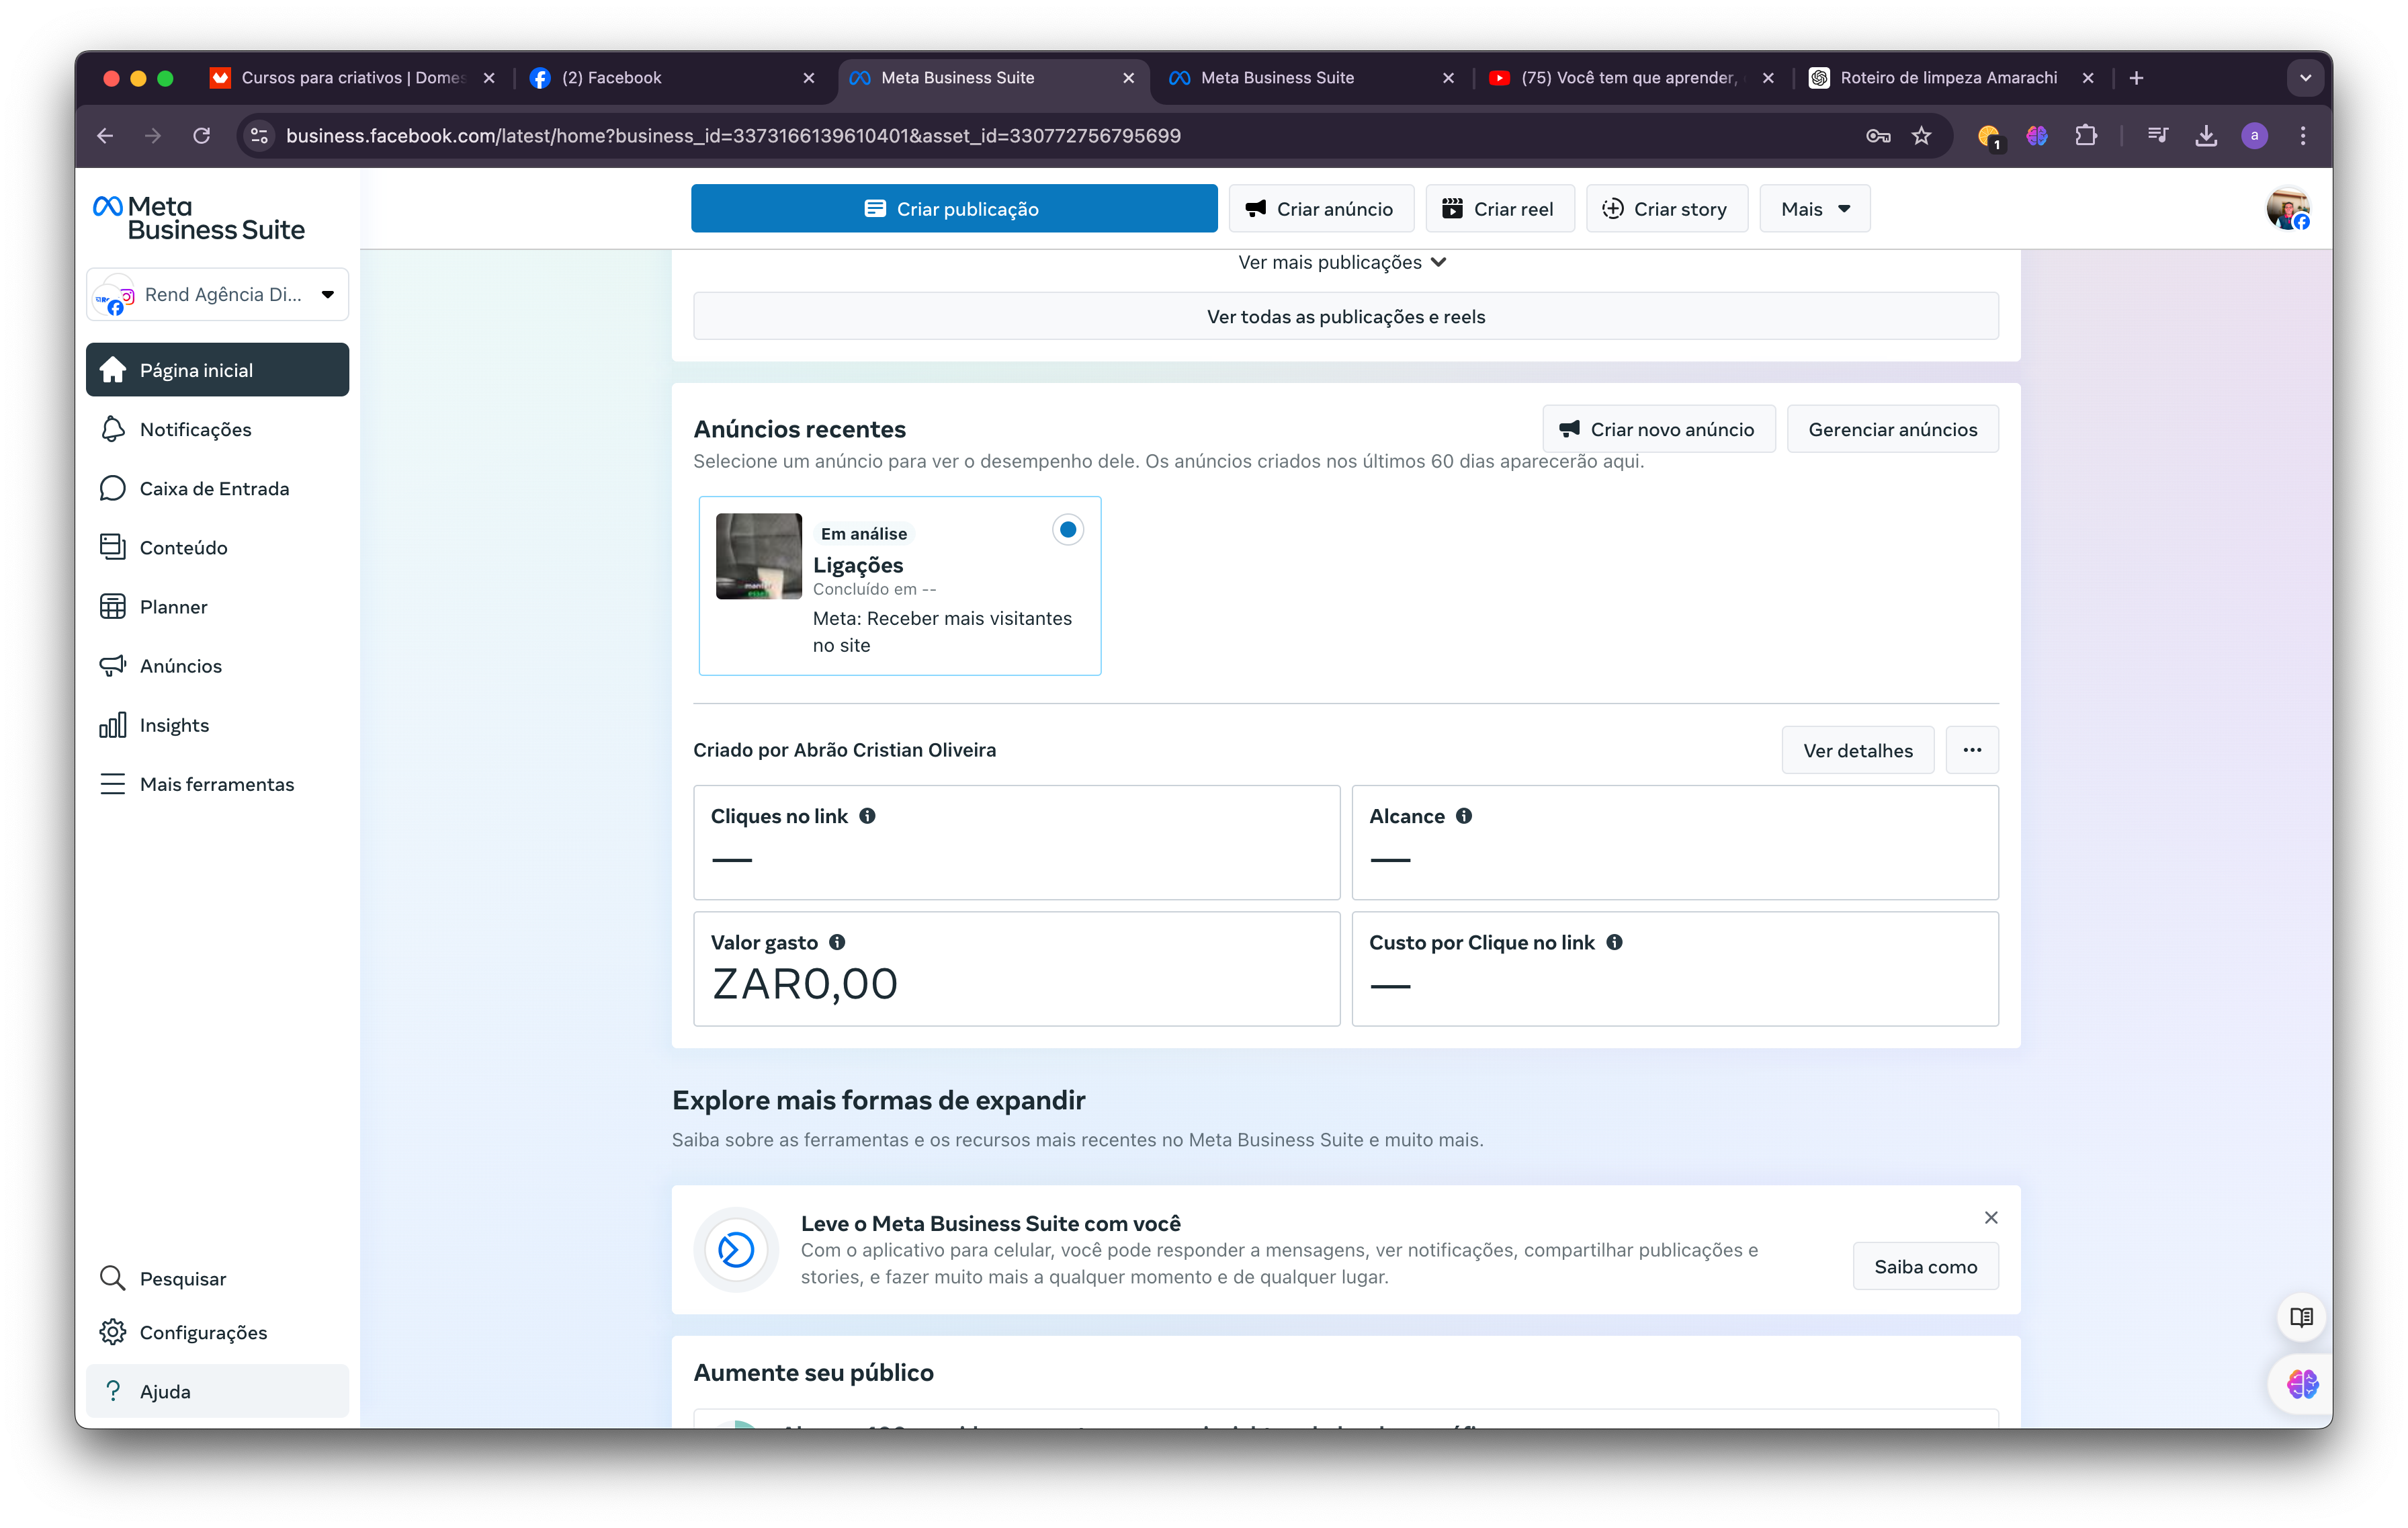Viewport: 2408px width, 1528px height.
Task: Click the ZAR0,00 spent value
Action: click(805, 984)
